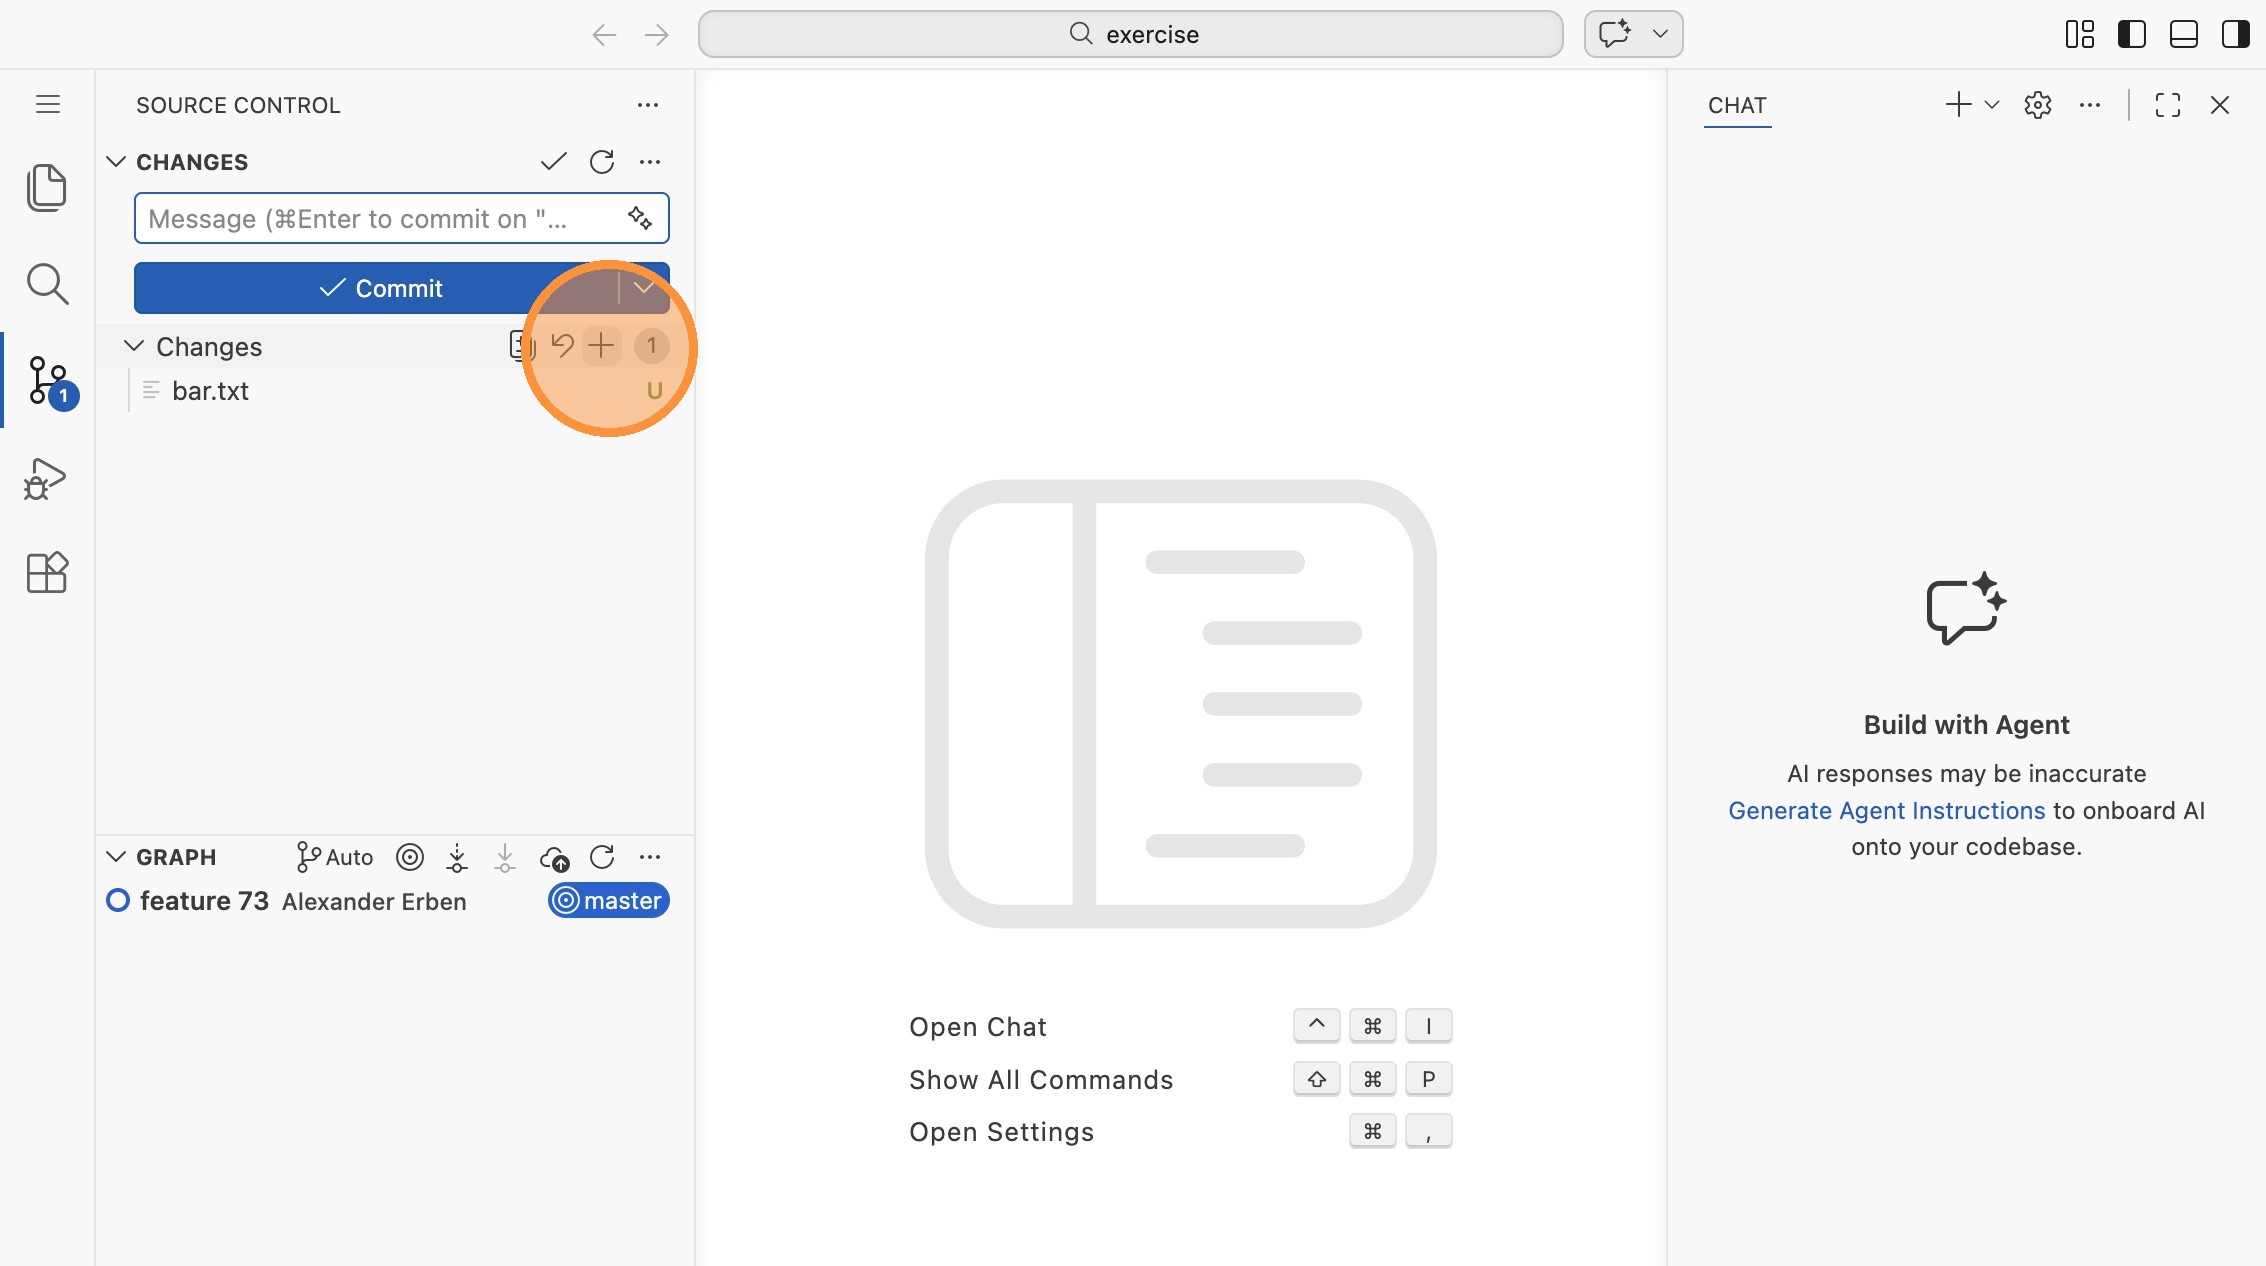This screenshot has height=1266, width=2266.
Task: Click Stage All Changes plus icon
Action: pyautogui.click(x=601, y=346)
